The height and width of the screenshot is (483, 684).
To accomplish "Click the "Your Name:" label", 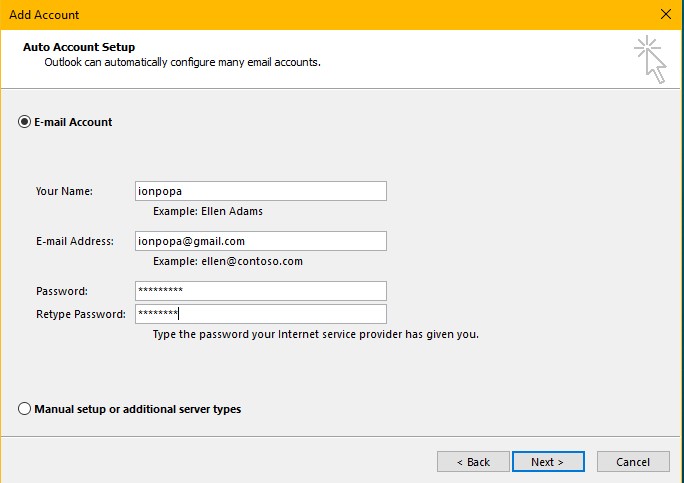I will coord(64,191).
